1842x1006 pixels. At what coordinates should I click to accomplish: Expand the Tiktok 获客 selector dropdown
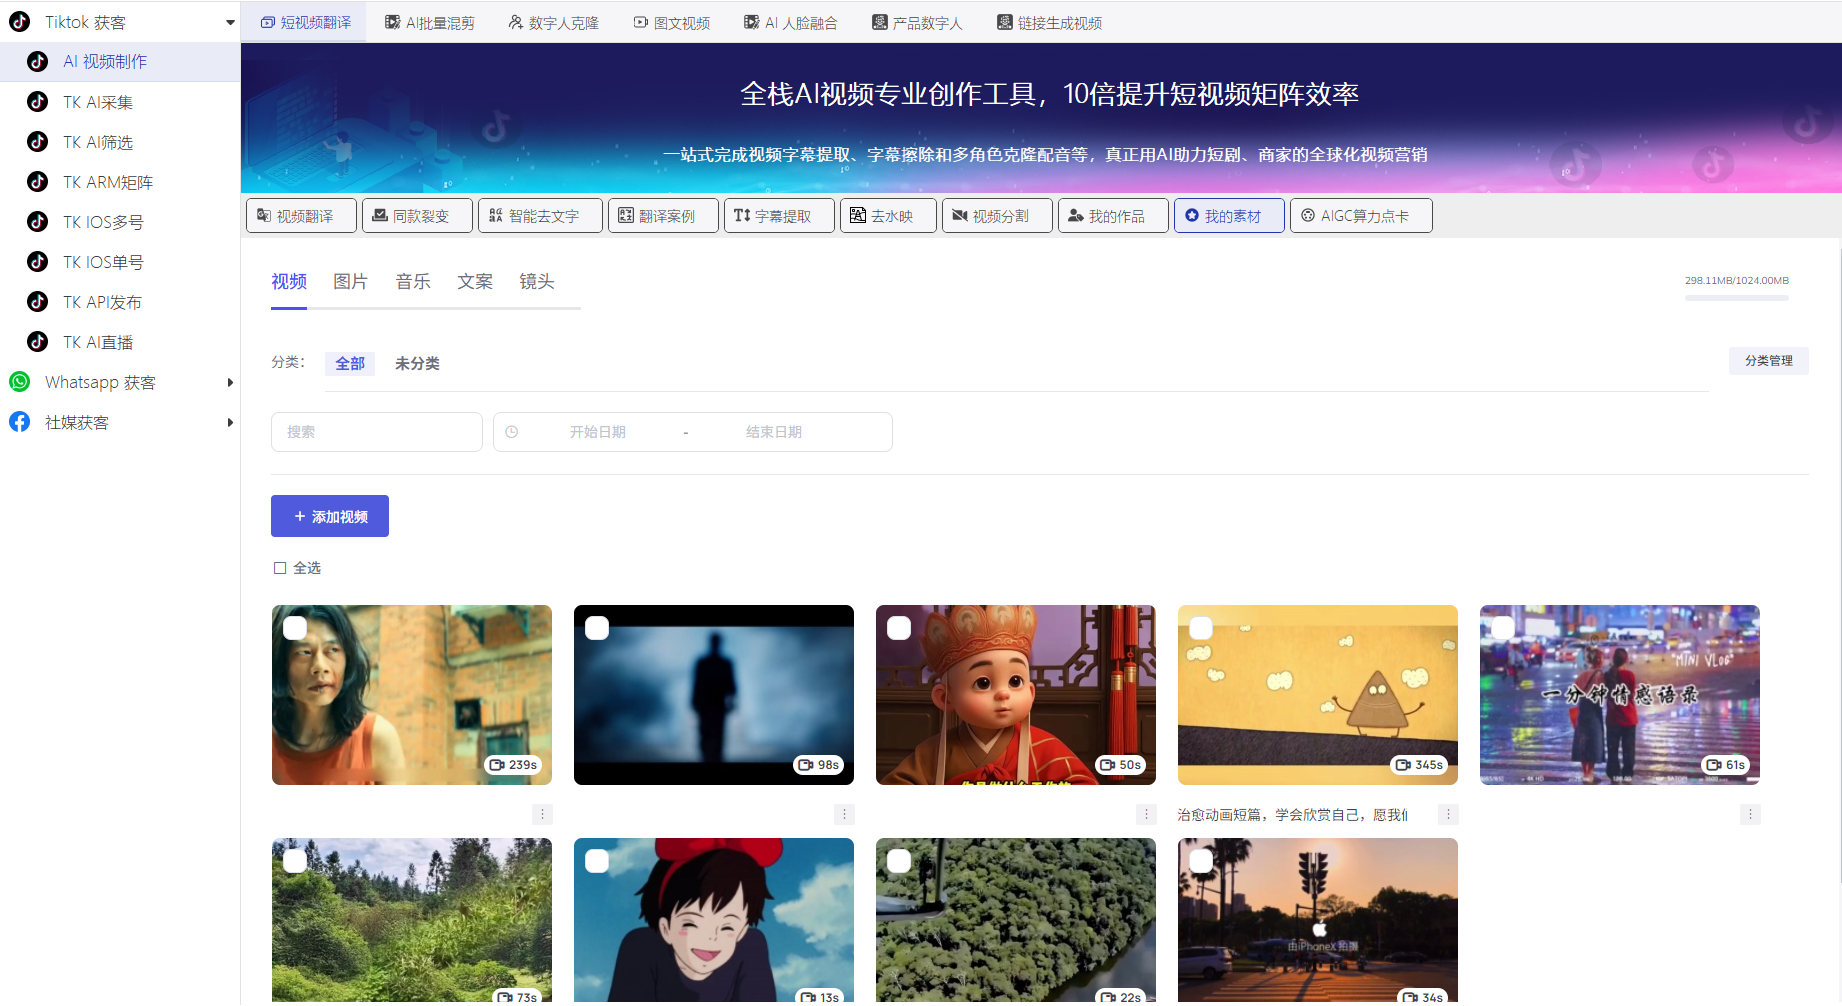click(228, 21)
